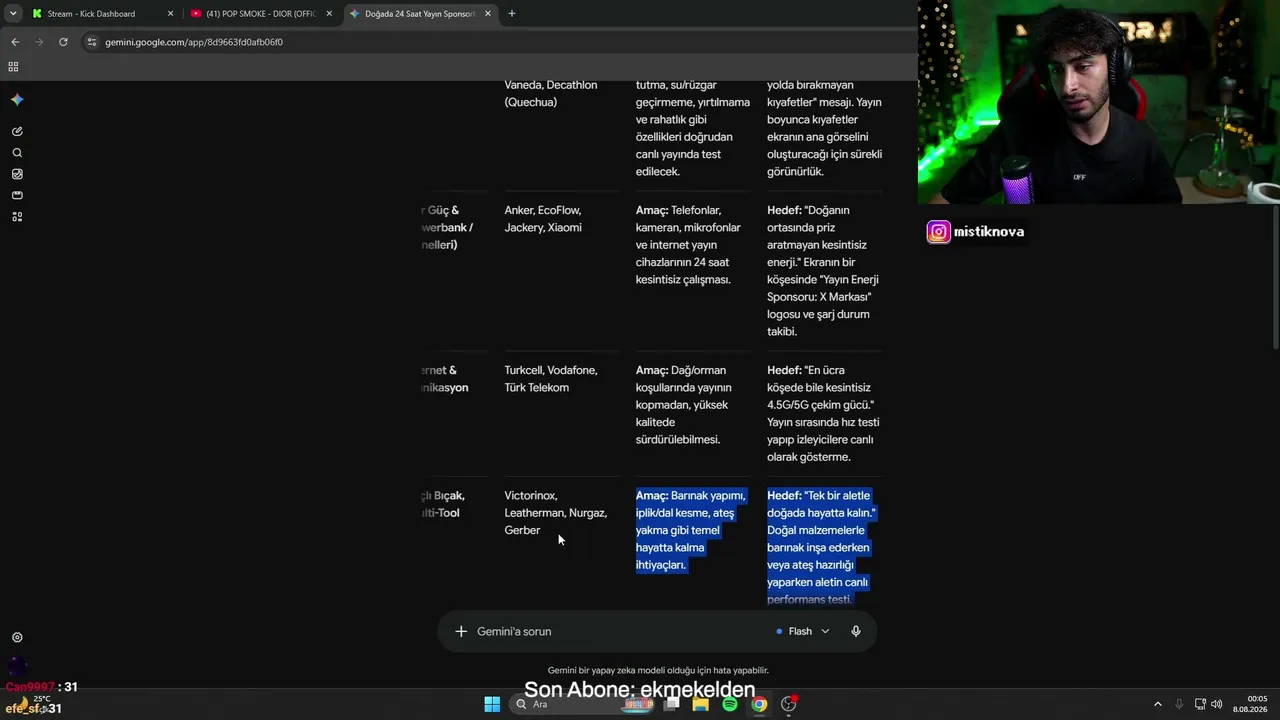Open Chrome from the taskbar
This screenshot has height=720, width=1280.
(x=759, y=704)
